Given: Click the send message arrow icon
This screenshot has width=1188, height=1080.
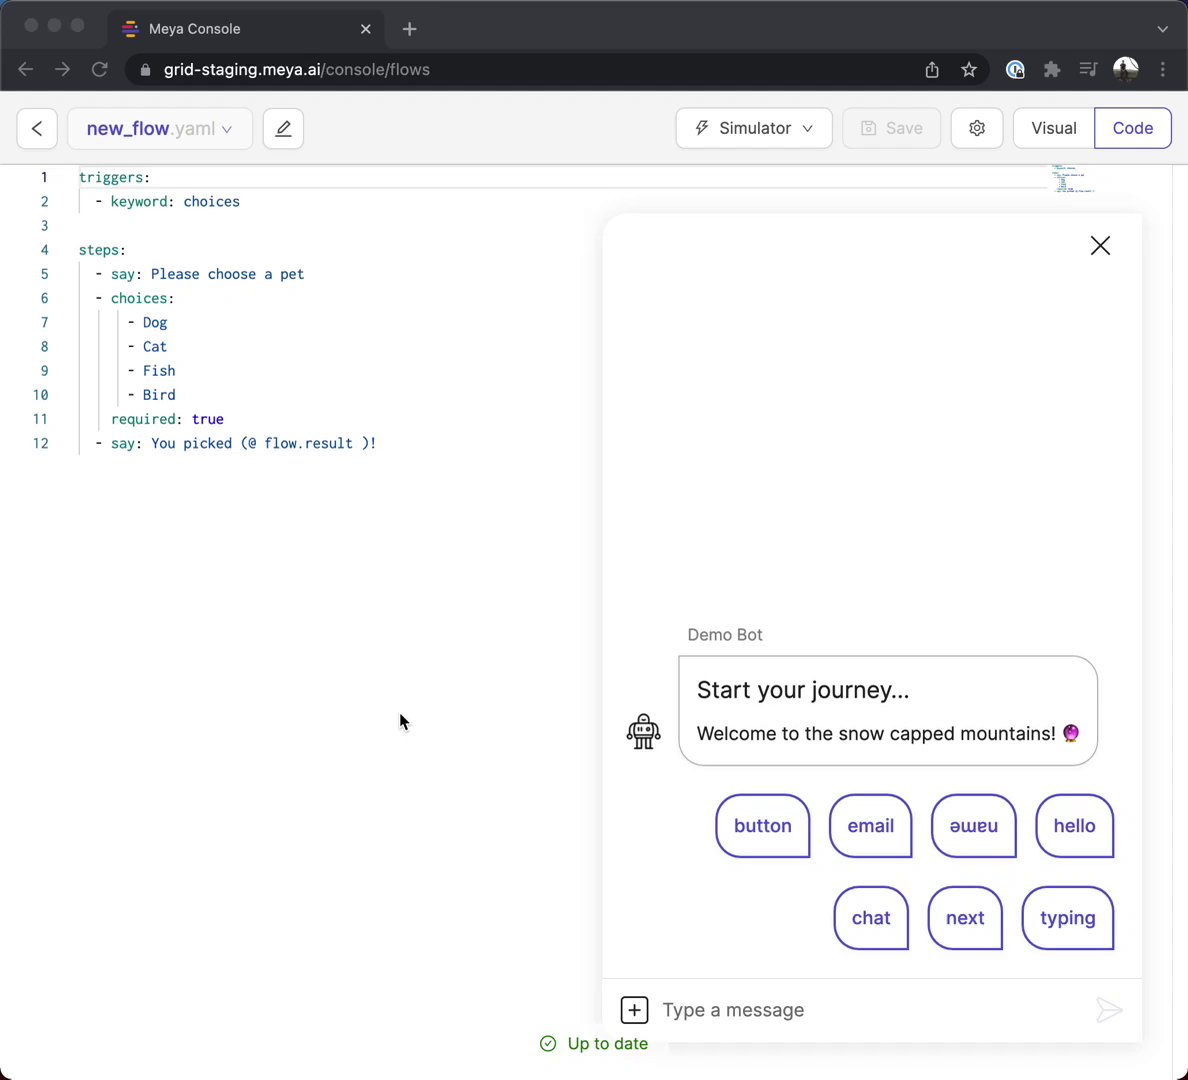Looking at the screenshot, I should pos(1109,1010).
